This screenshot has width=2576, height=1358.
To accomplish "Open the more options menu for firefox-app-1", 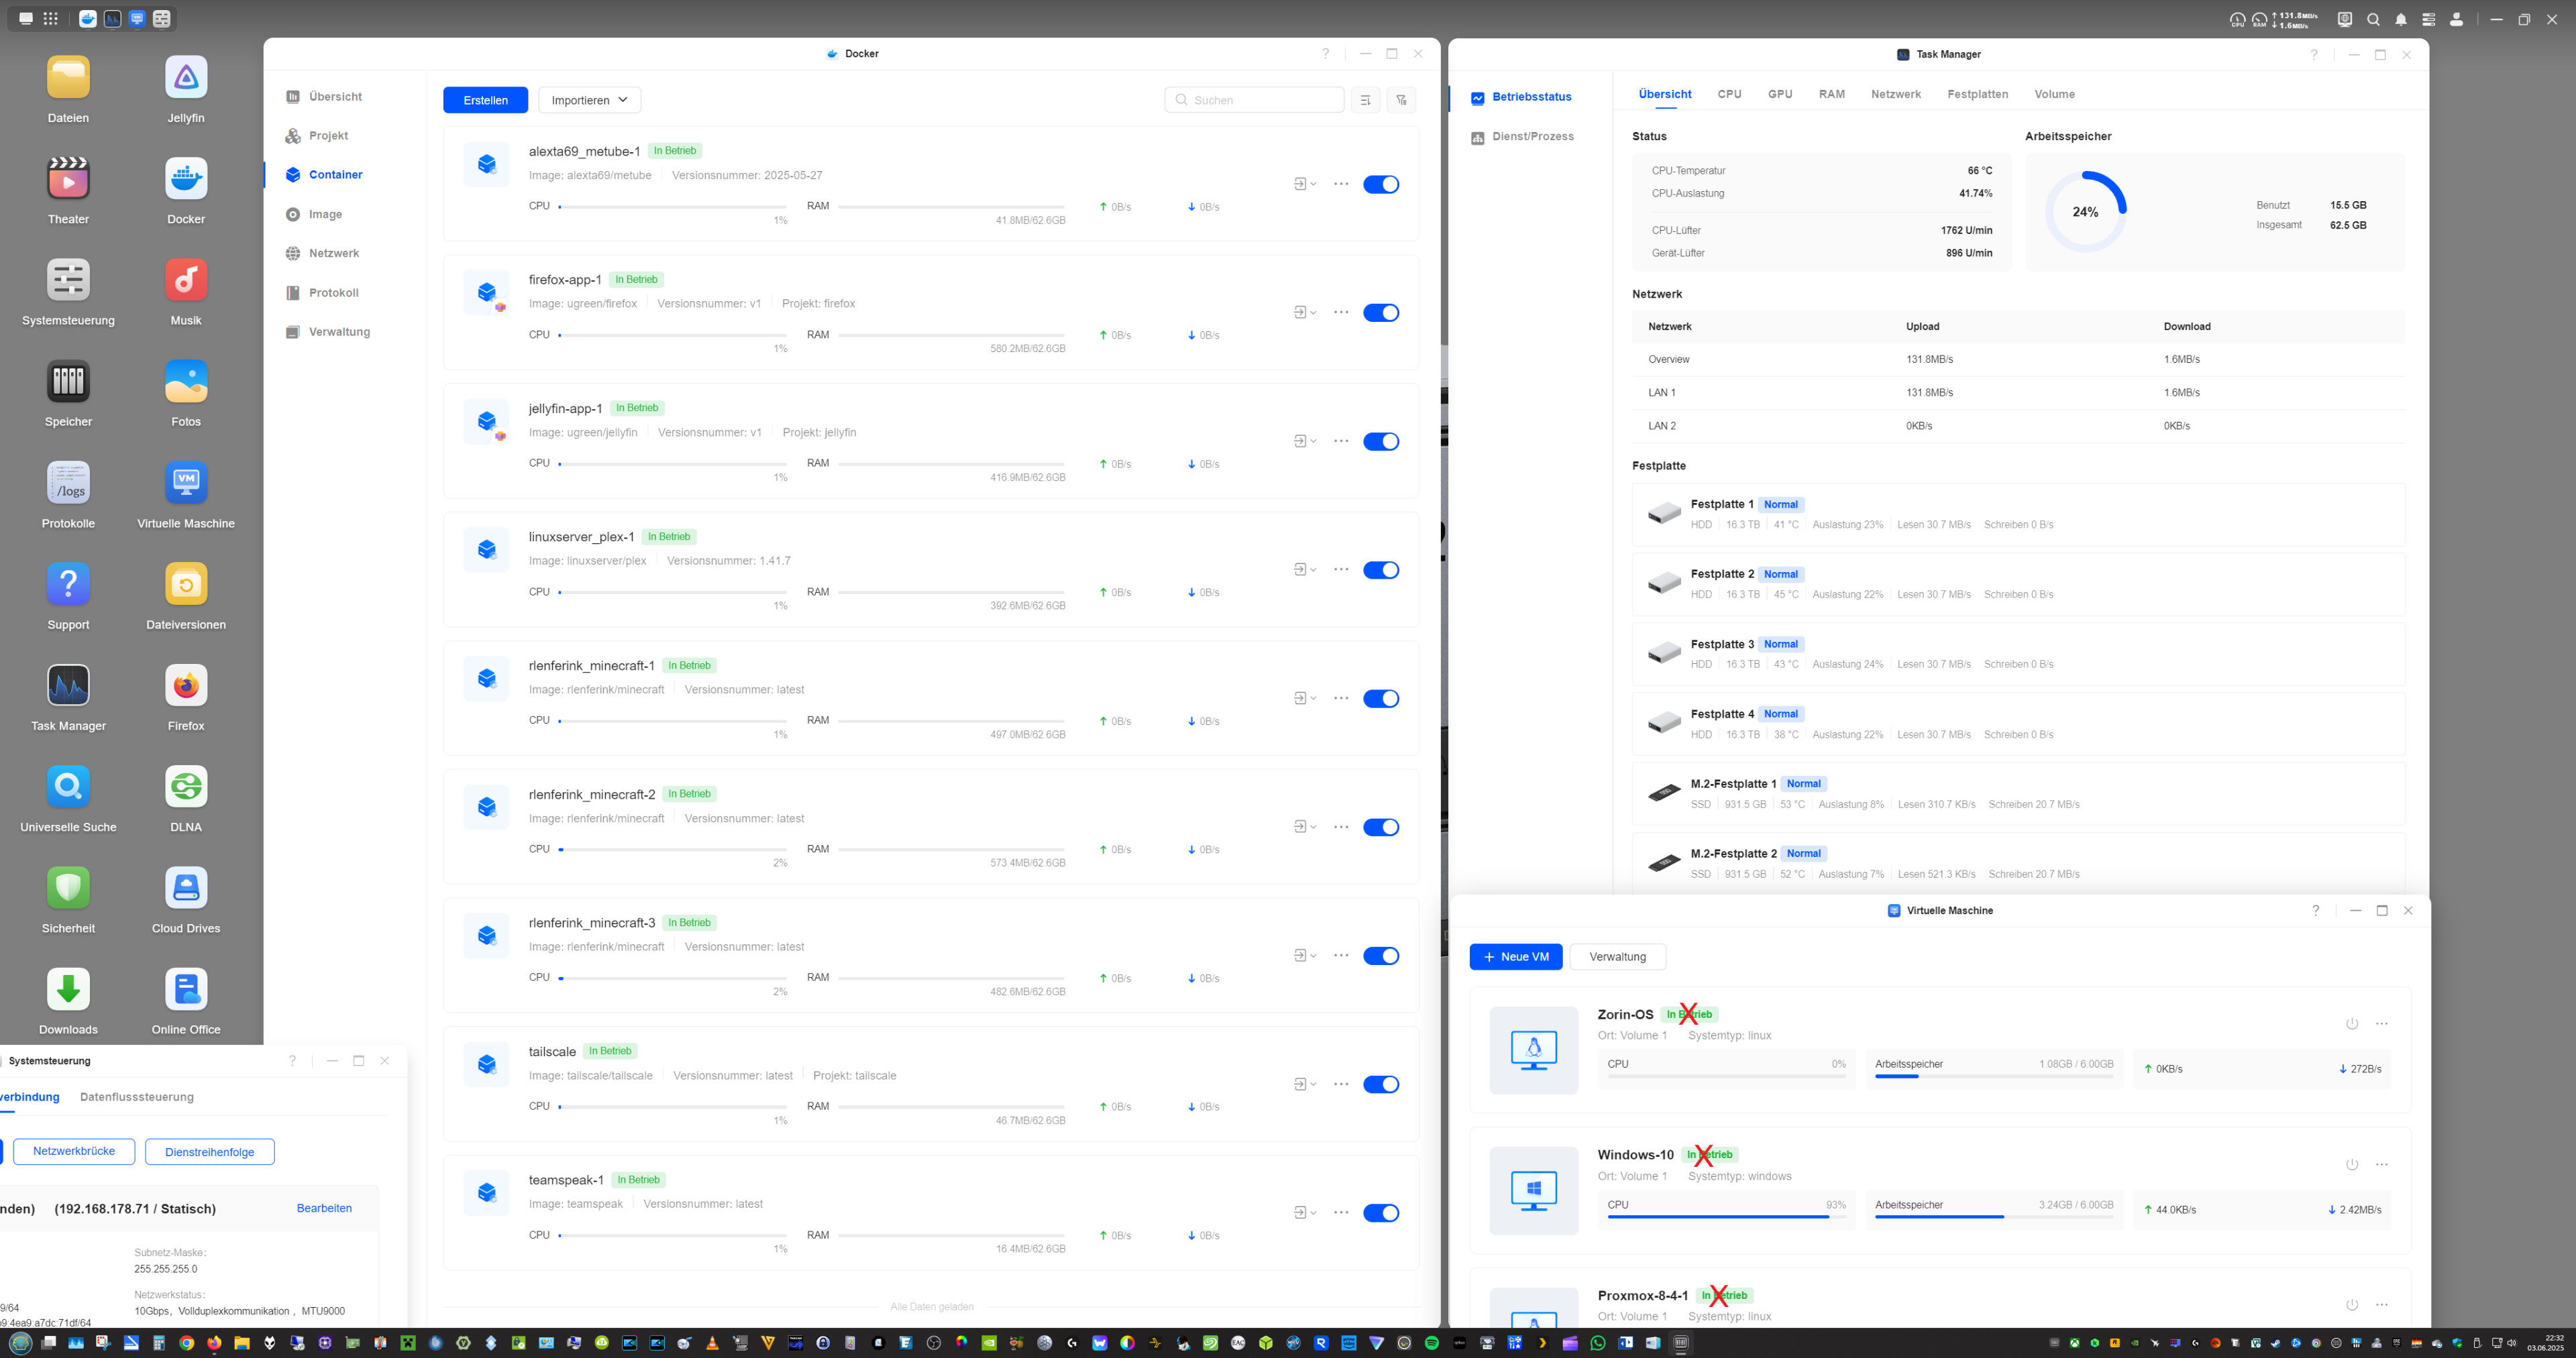I will click(x=1341, y=313).
